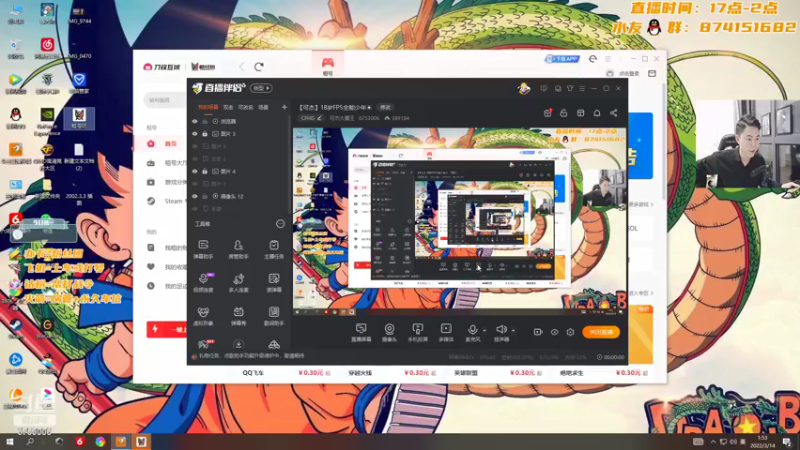The image size is (800, 450).
Task: Click the streamer avatar in title bar
Action: tap(524, 88)
